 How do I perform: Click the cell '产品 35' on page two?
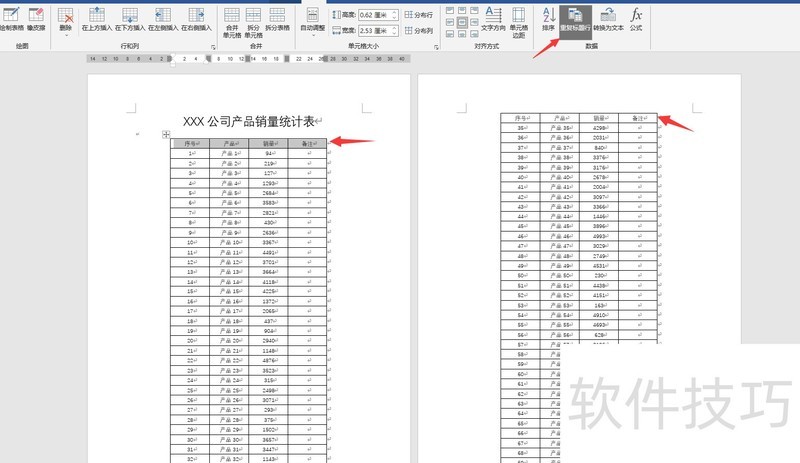559,128
